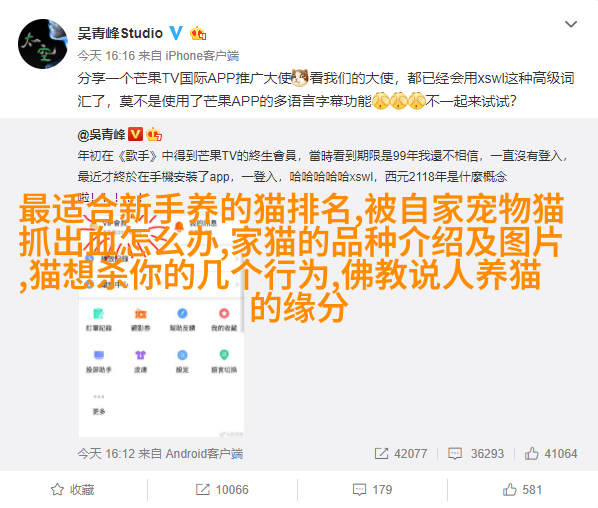Click the iPhone客户端 source link
The height and width of the screenshot is (508, 598).
pyautogui.click(x=202, y=56)
